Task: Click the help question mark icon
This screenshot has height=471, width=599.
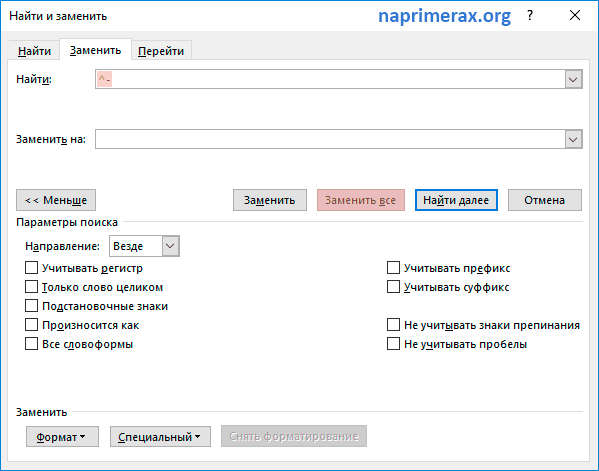Action: pos(529,16)
